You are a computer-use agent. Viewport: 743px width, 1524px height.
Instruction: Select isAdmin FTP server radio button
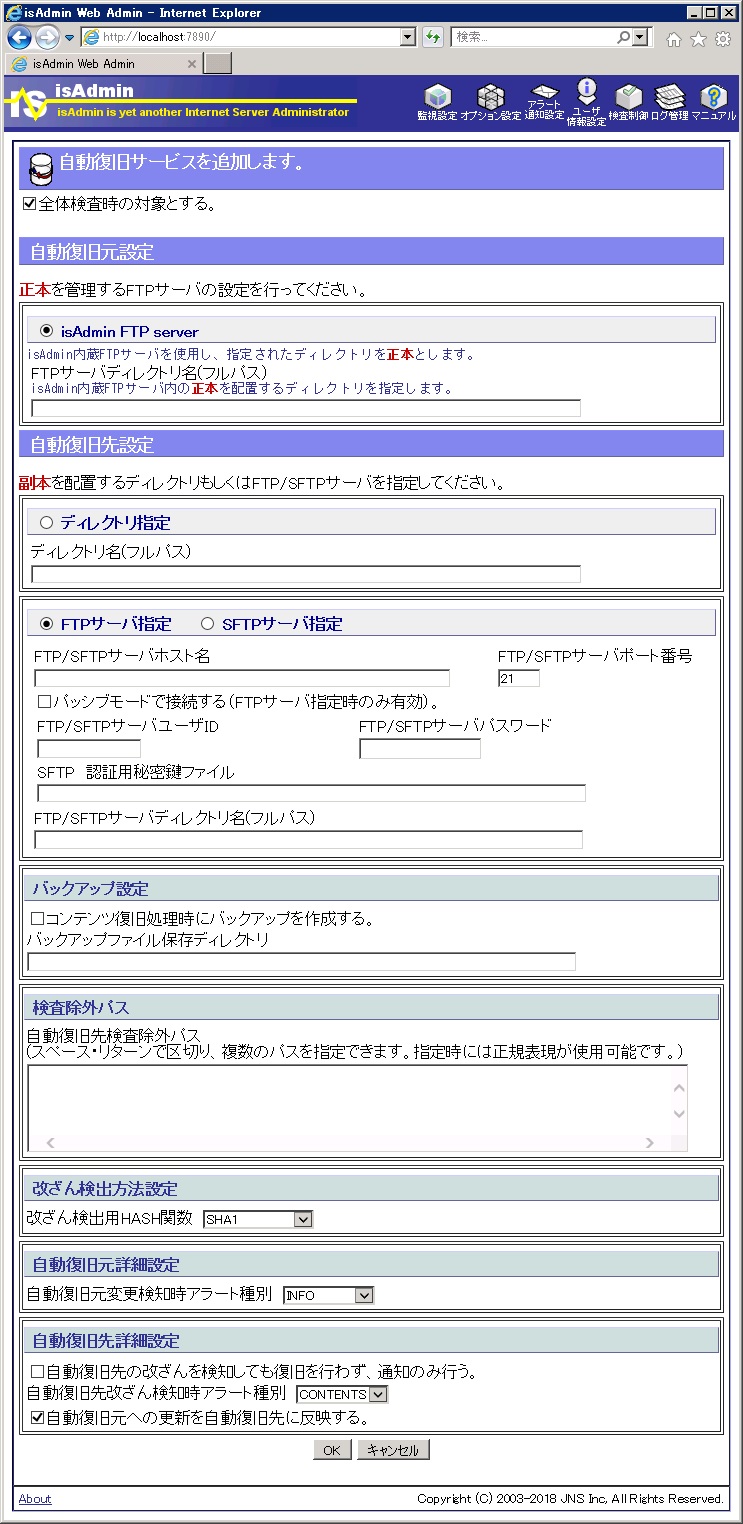46,330
